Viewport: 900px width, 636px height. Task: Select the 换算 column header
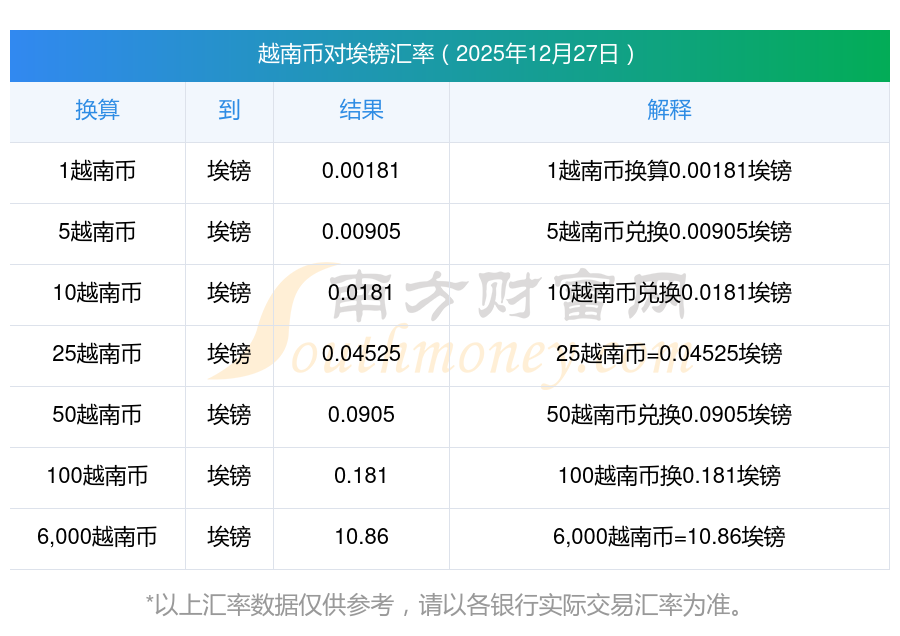[97, 110]
